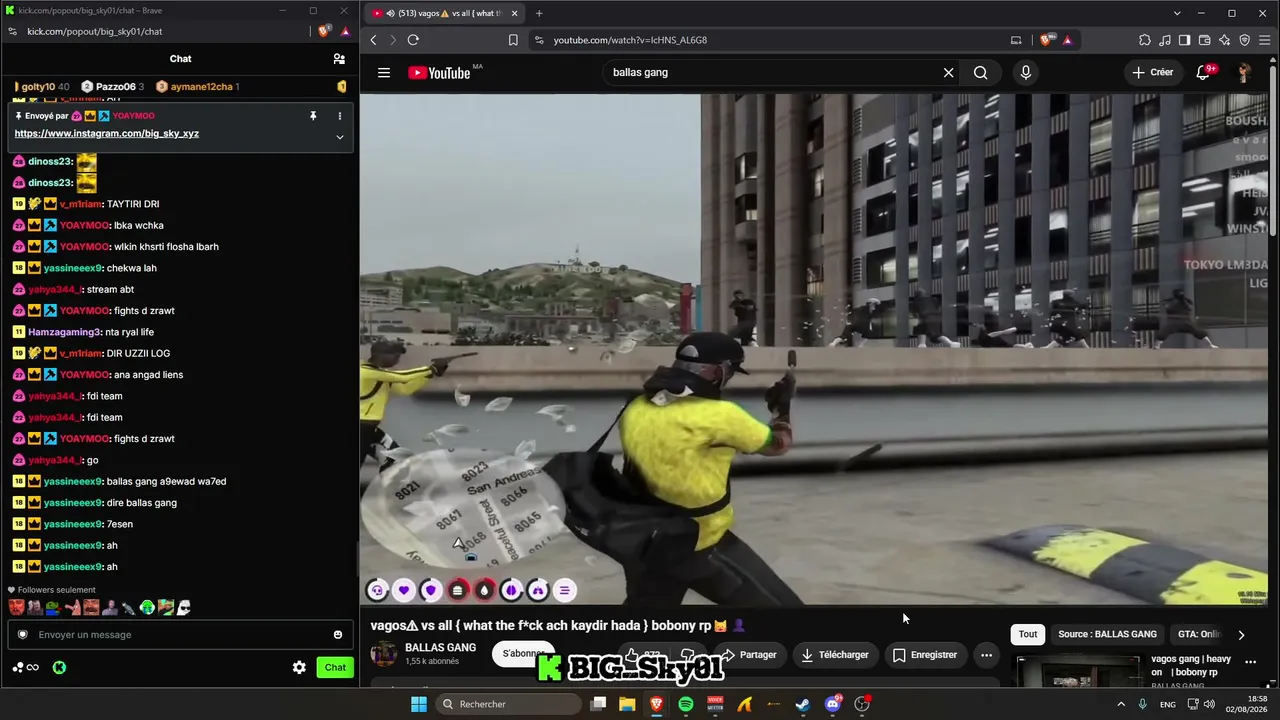Open Steam from taskbar
The height and width of the screenshot is (720, 1280).
803,704
